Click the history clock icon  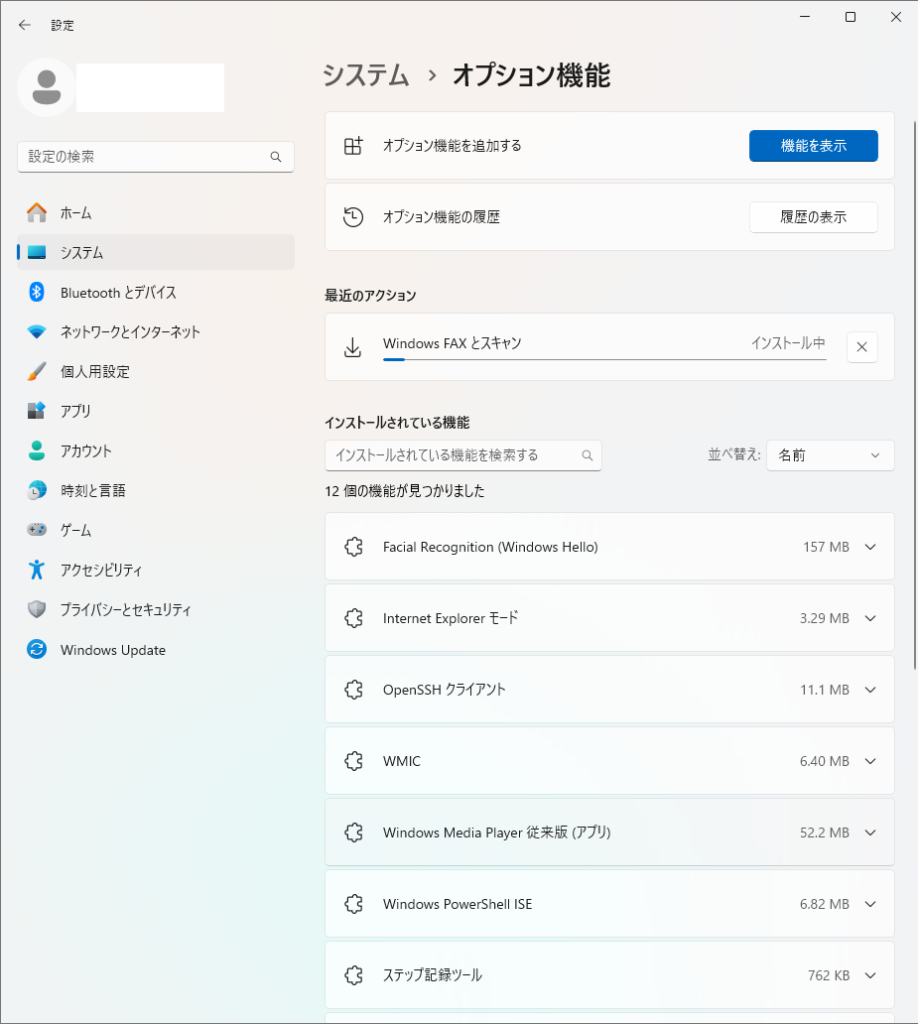(x=353, y=217)
